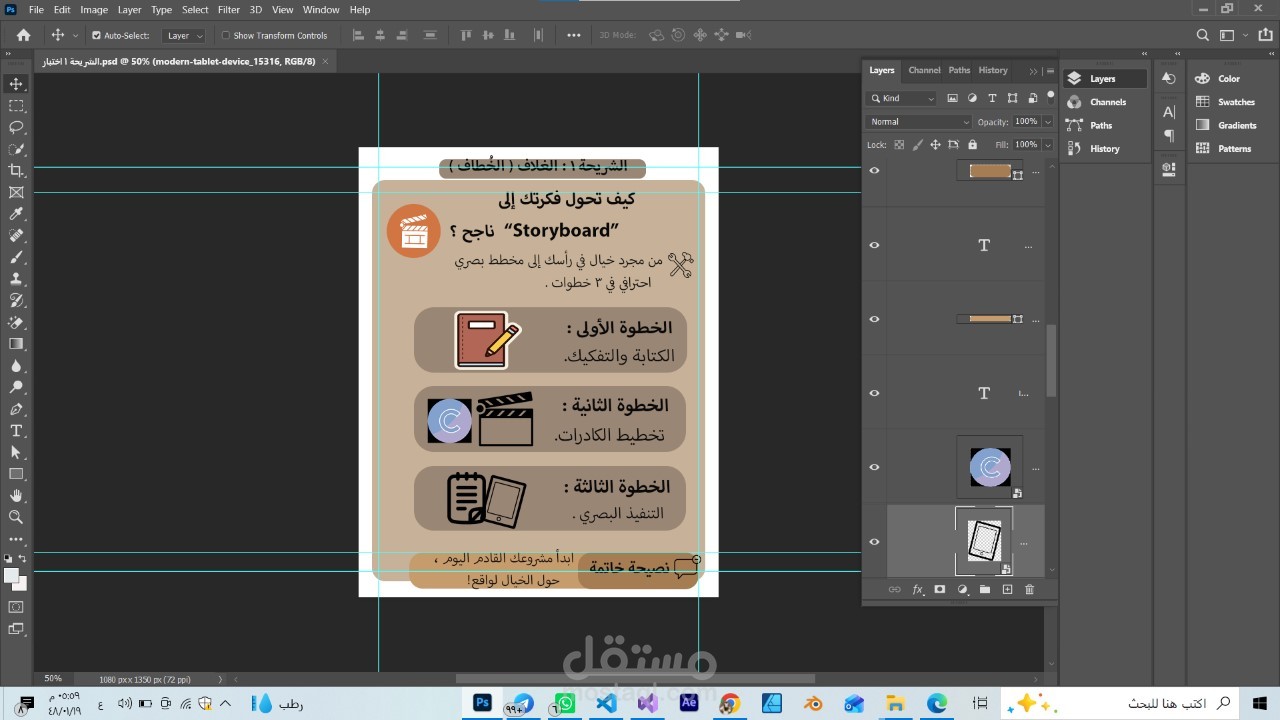Select the Path Selection arrow tool
This screenshot has height=720, width=1280.
16,452
